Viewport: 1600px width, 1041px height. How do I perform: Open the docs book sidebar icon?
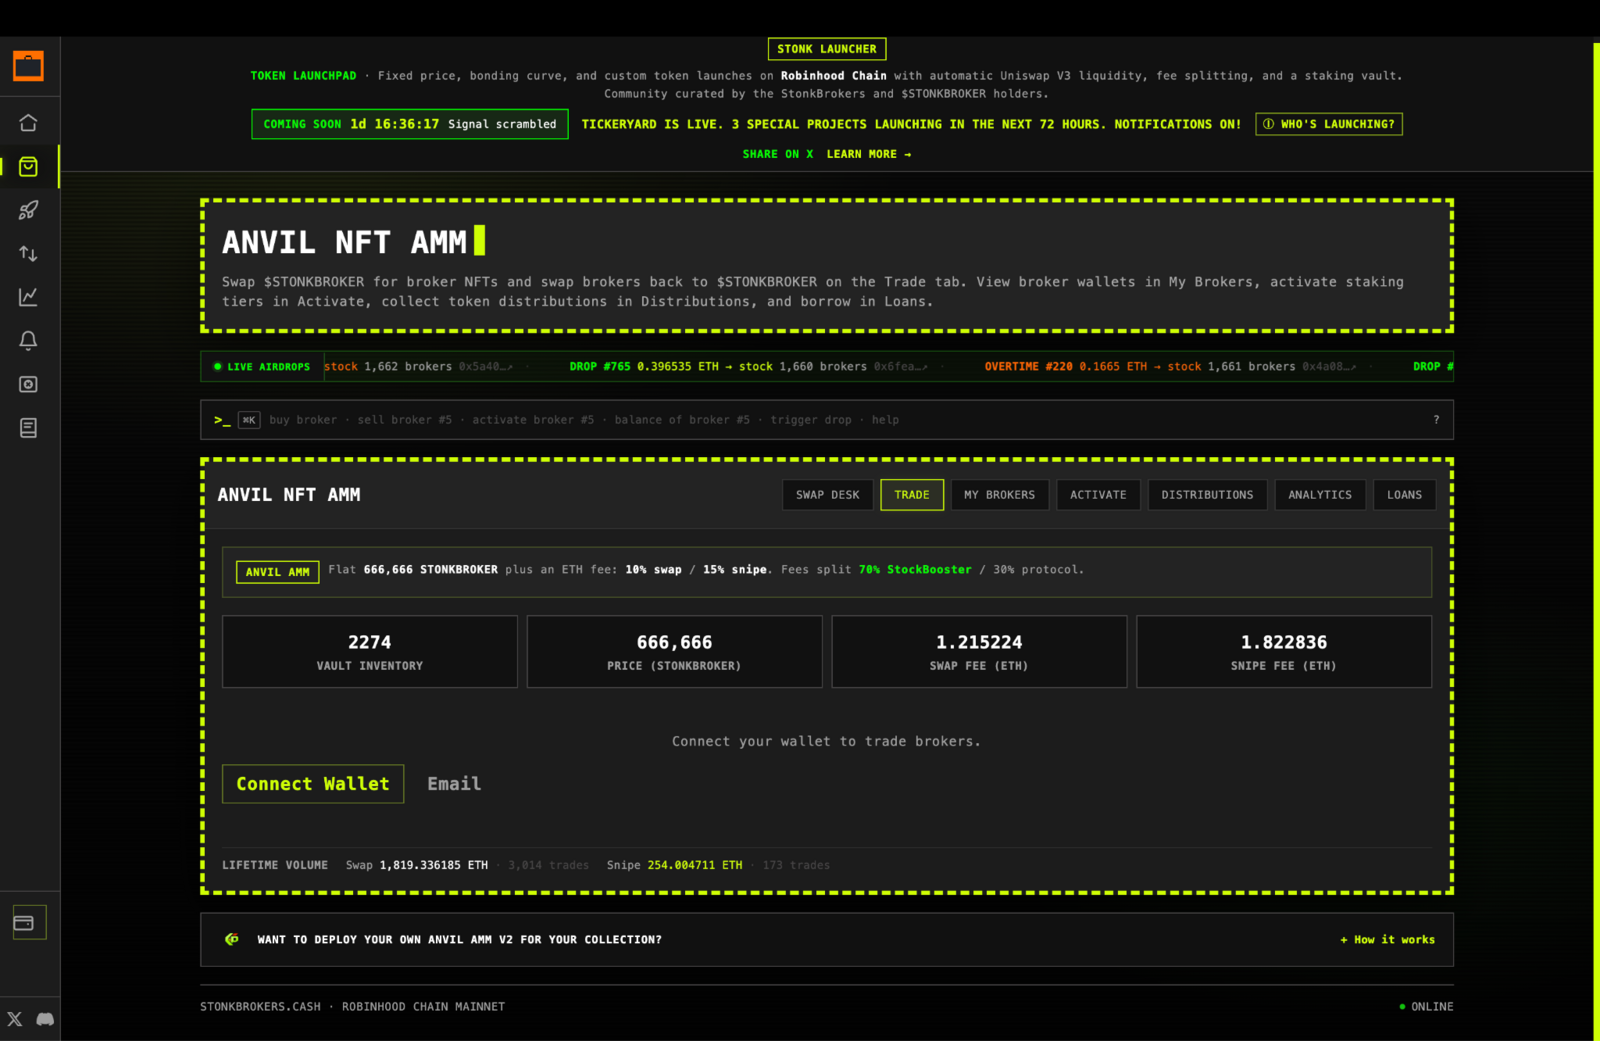click(28, 428)
